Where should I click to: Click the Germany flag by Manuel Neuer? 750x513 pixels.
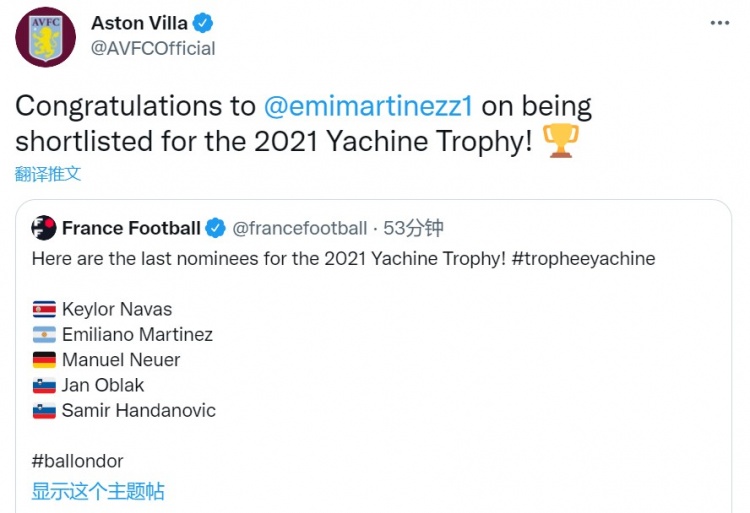[44, 360]
